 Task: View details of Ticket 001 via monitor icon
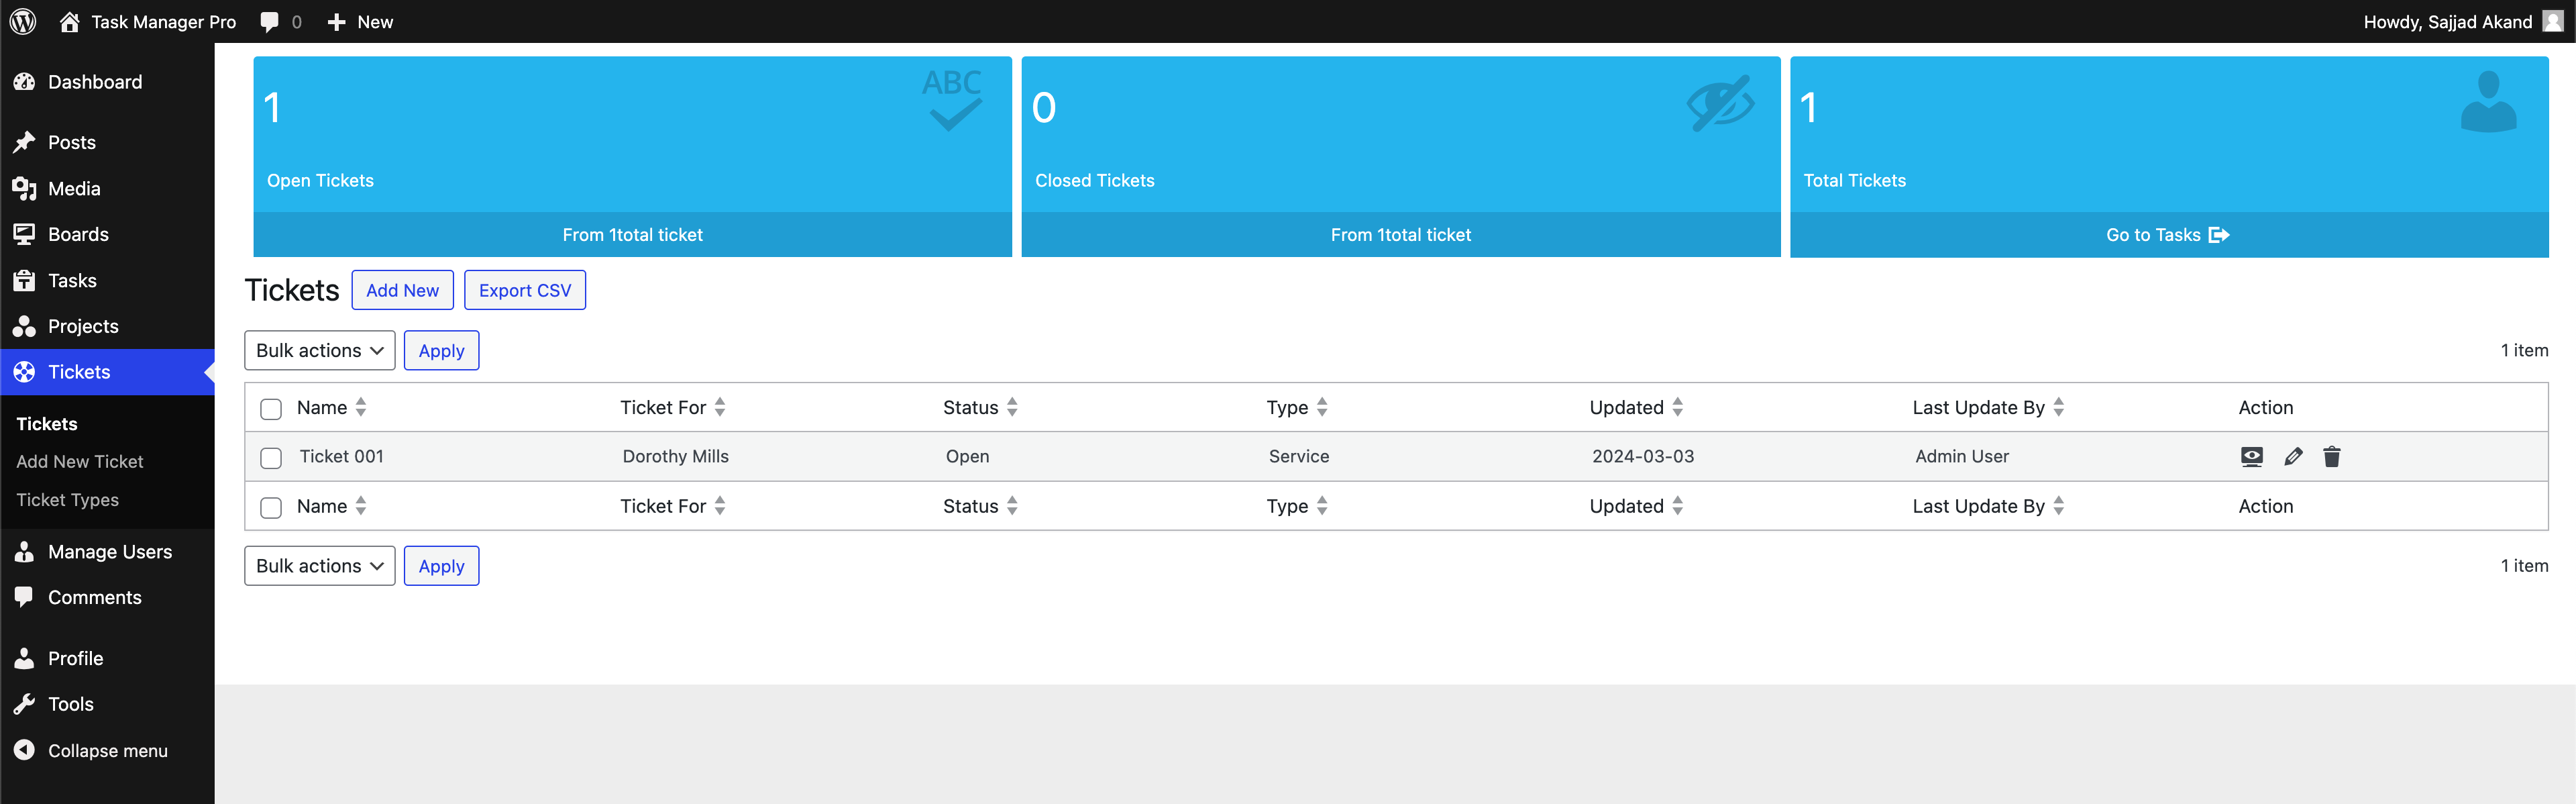coord(2252,456)
